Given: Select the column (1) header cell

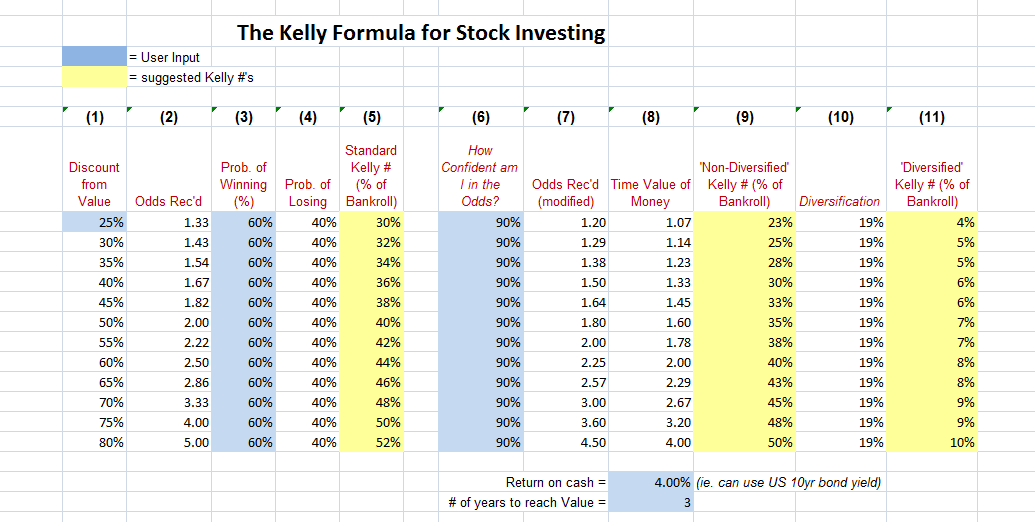Looking at the screenshot, I should (94, 117).
